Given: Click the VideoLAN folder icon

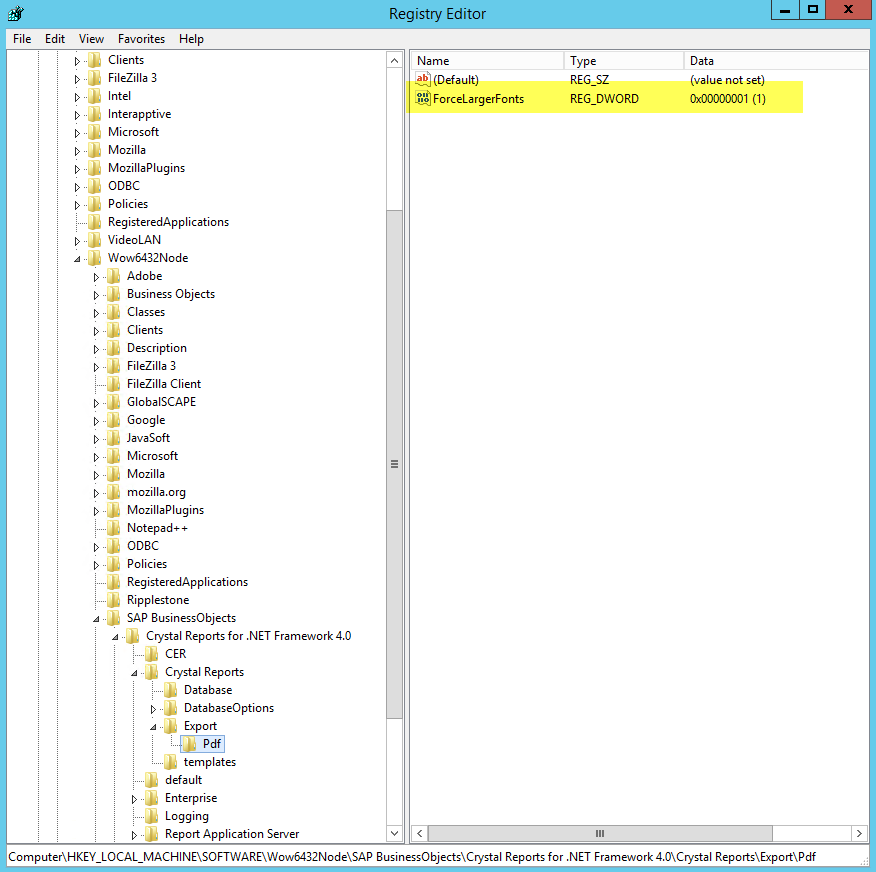Looking at the screenshot, I should tap(94, 240).
